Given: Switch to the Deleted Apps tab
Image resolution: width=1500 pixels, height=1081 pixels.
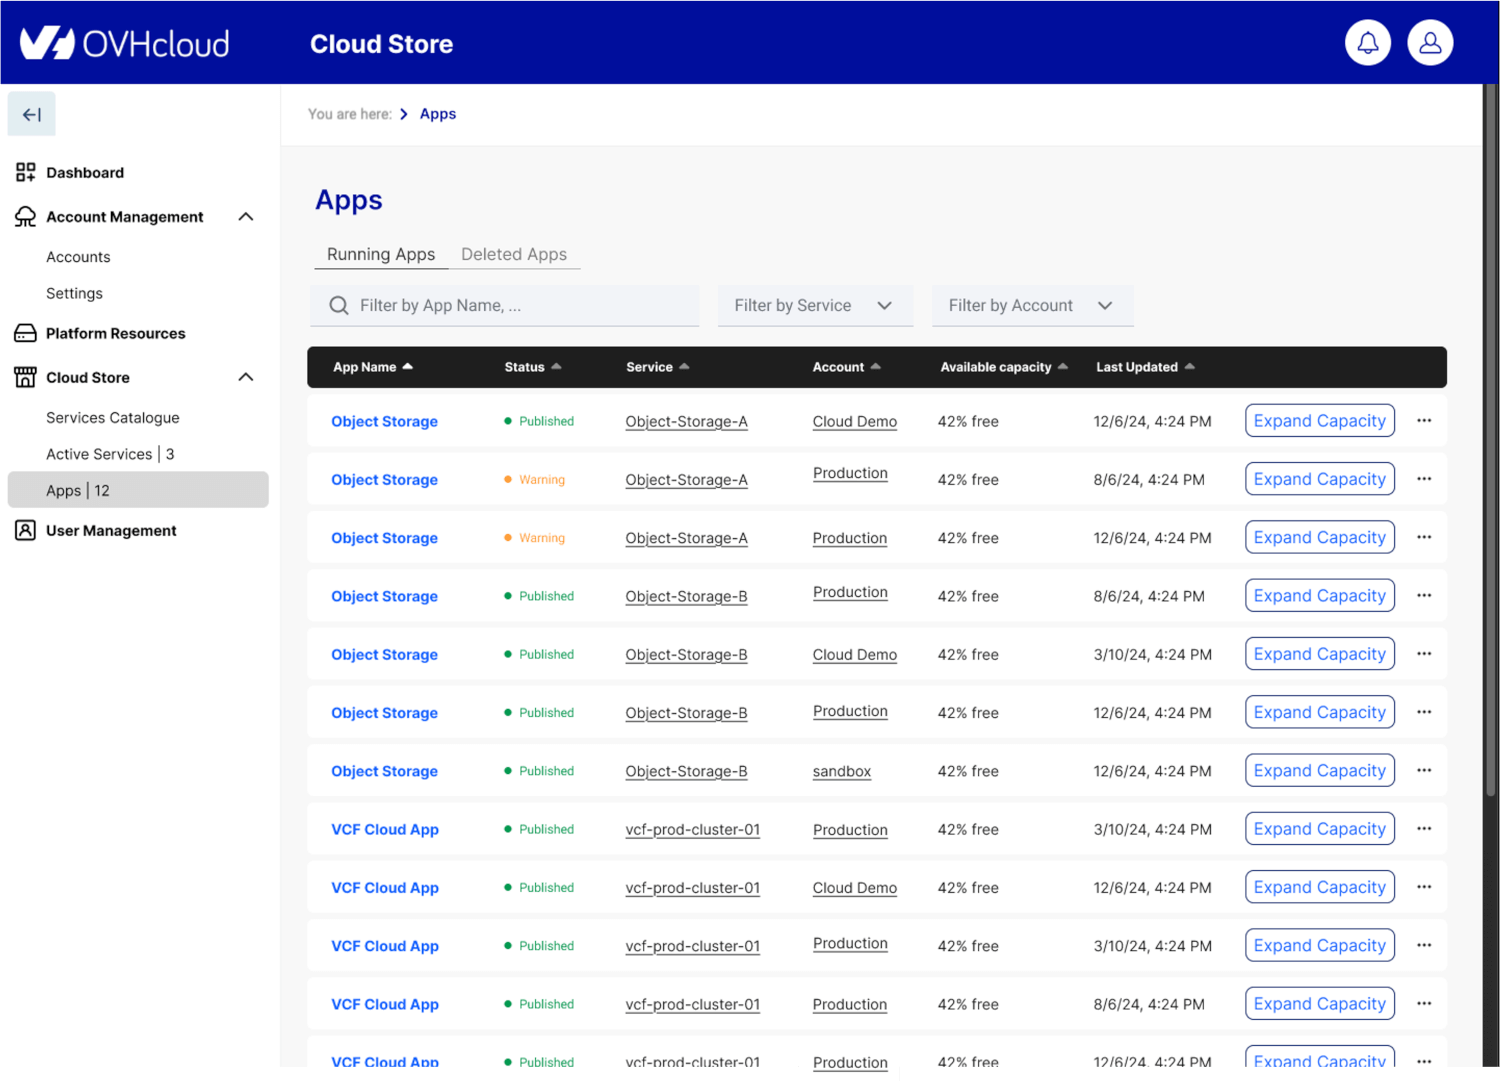Looking at the screenshot, I should 513,254.
